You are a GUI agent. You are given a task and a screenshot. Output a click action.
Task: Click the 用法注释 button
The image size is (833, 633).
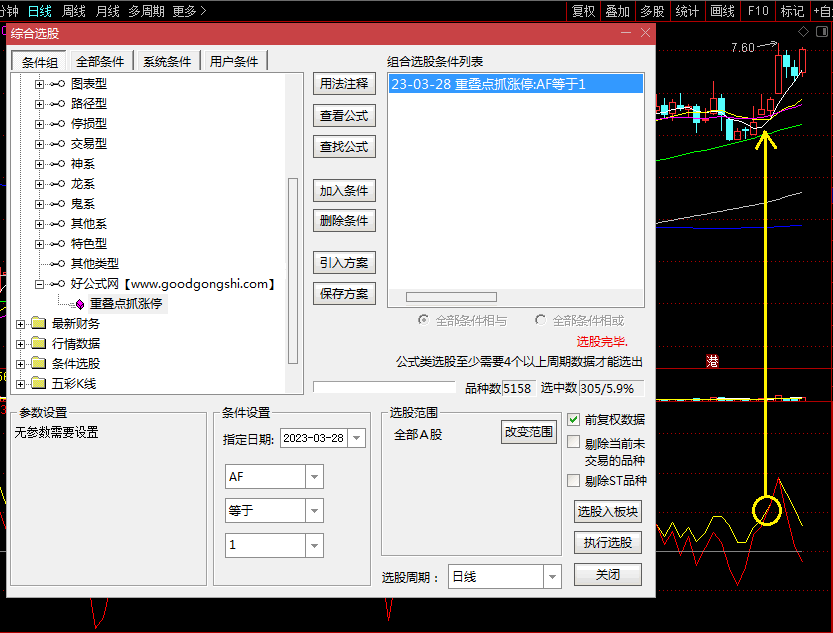344,84
